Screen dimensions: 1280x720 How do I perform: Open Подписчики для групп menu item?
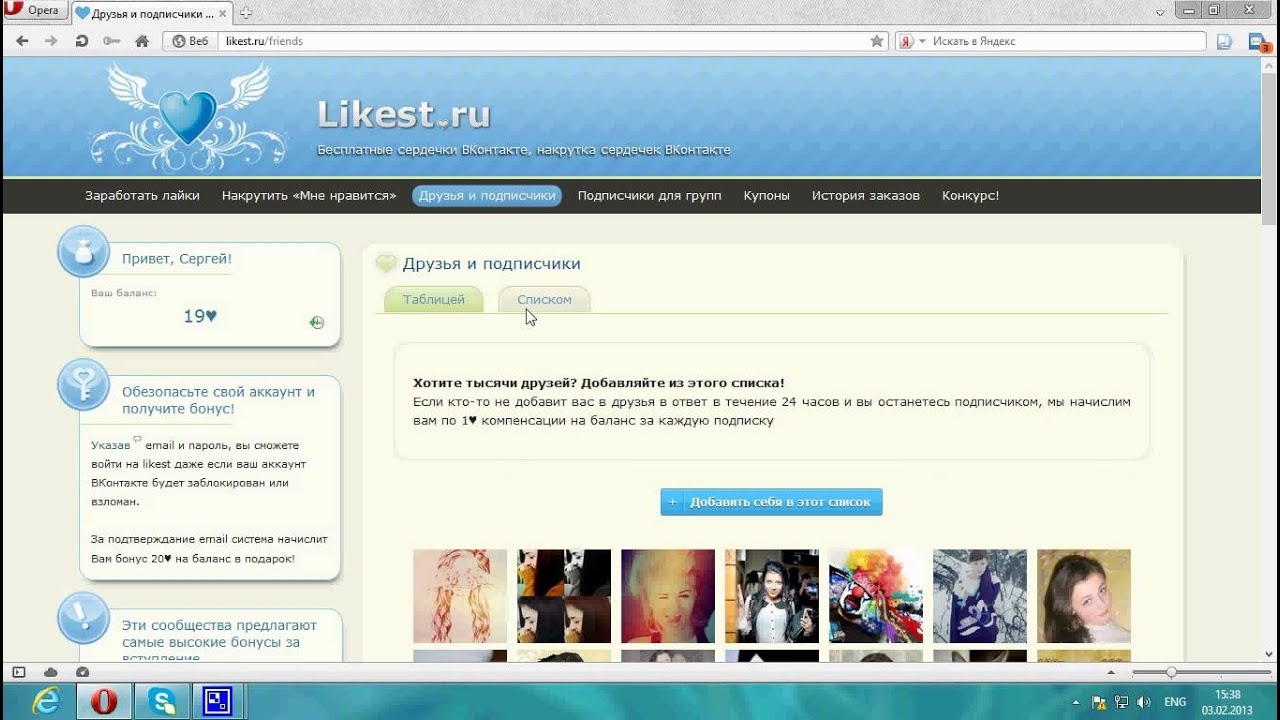649,196
